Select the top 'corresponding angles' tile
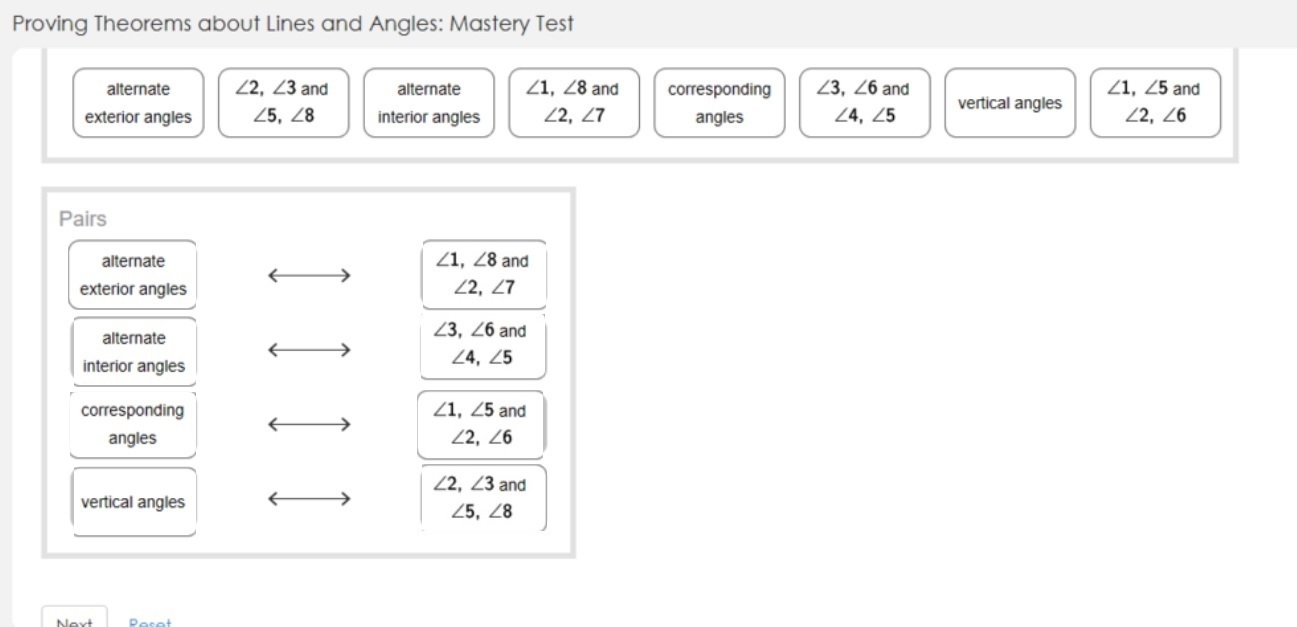1297x627 pixels. click(x=719, y=103)
